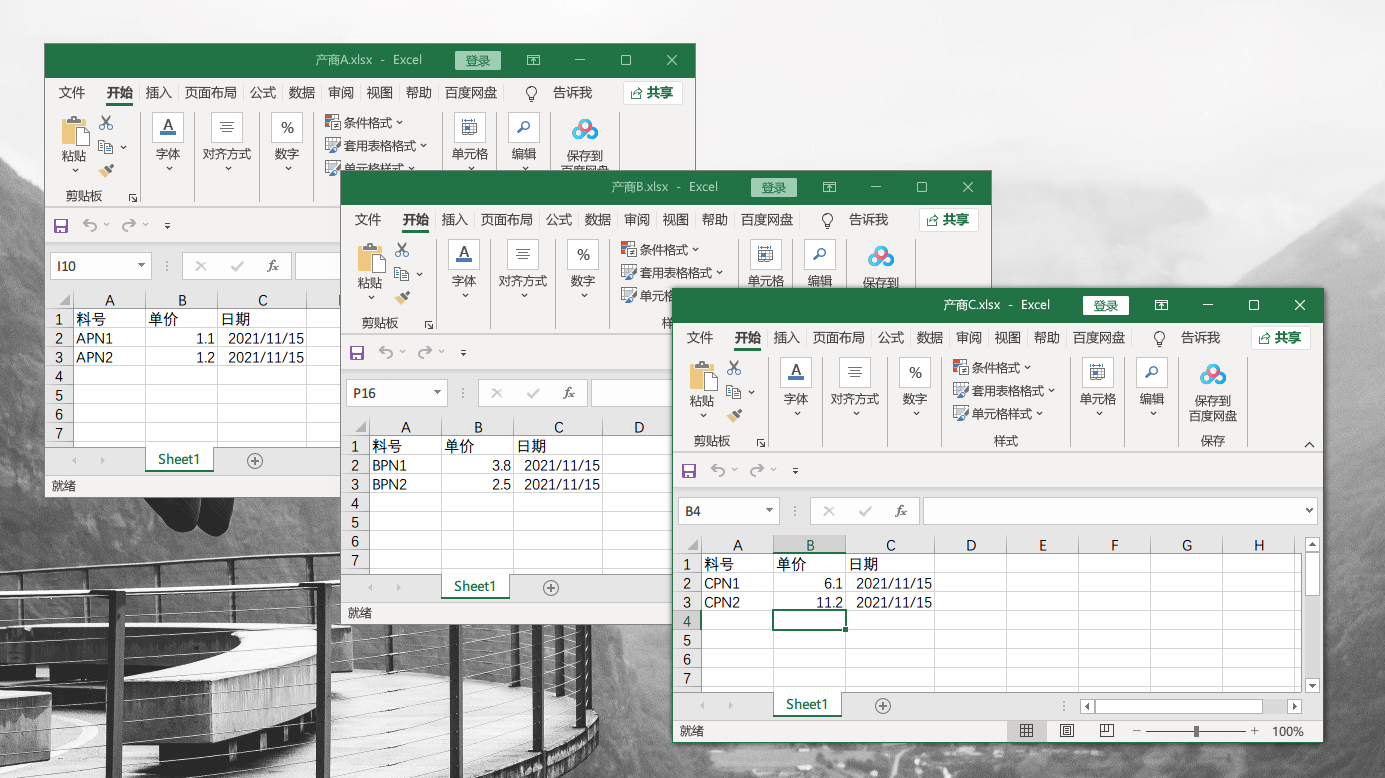Switch to Page Break Preview in 产商C status bar
The image size is (1385, 778).
tap(1107, 731)
